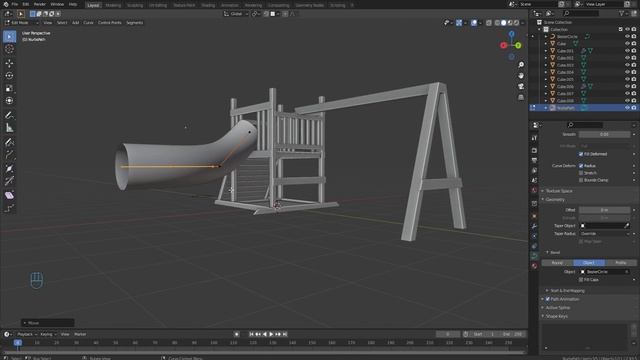Open the timeline Playback dropdown
Viewport: 640px width, 360px height.
click(27, 334)
